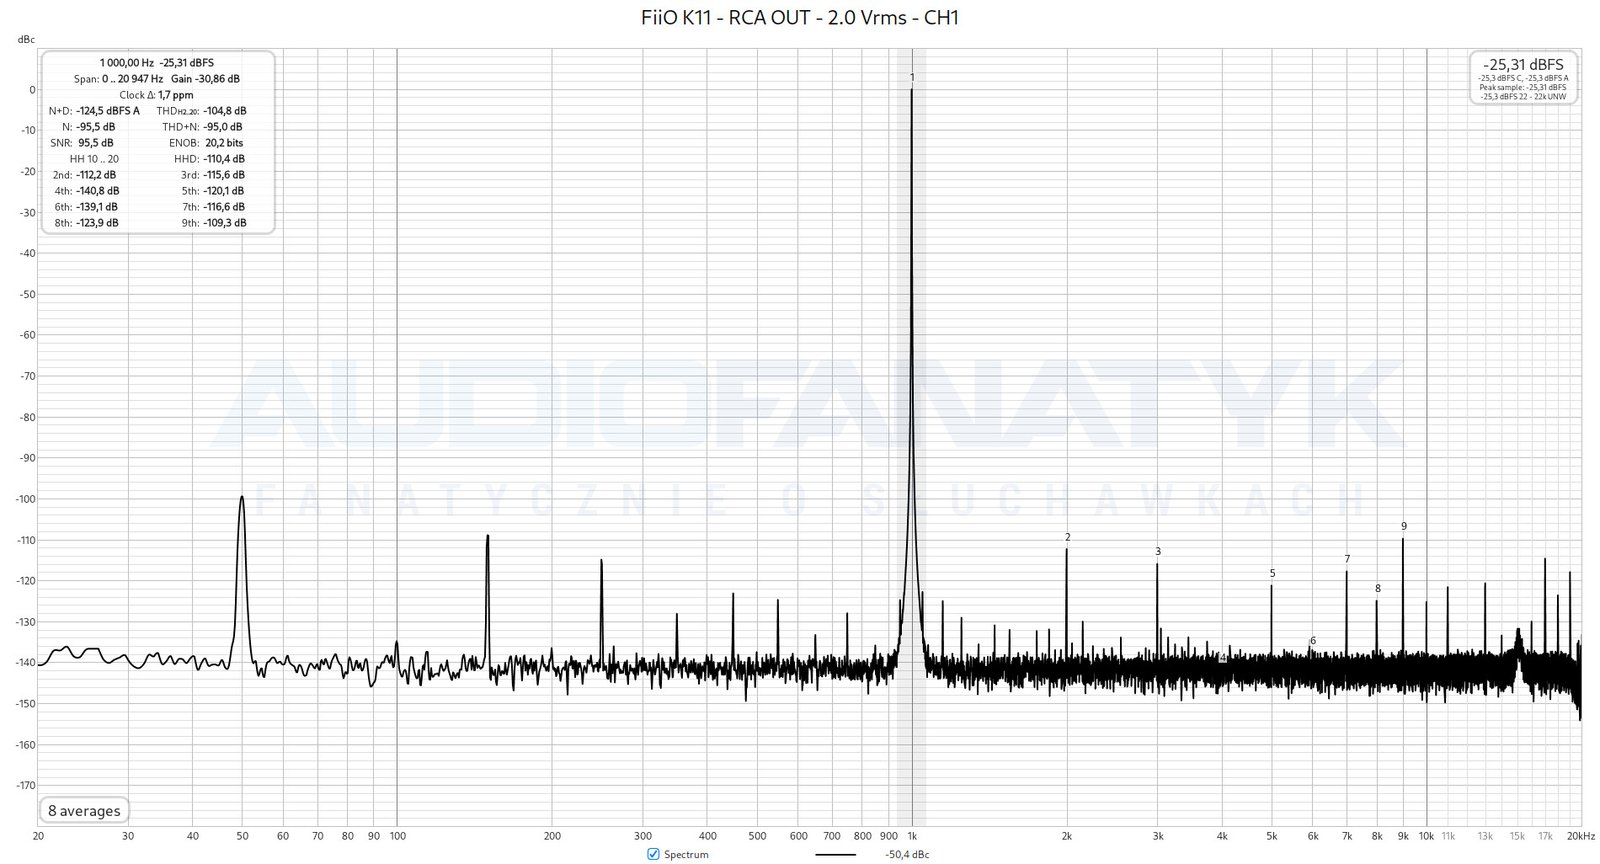Click the 'N: -95,5 dB' noise value

click(88, 127)
